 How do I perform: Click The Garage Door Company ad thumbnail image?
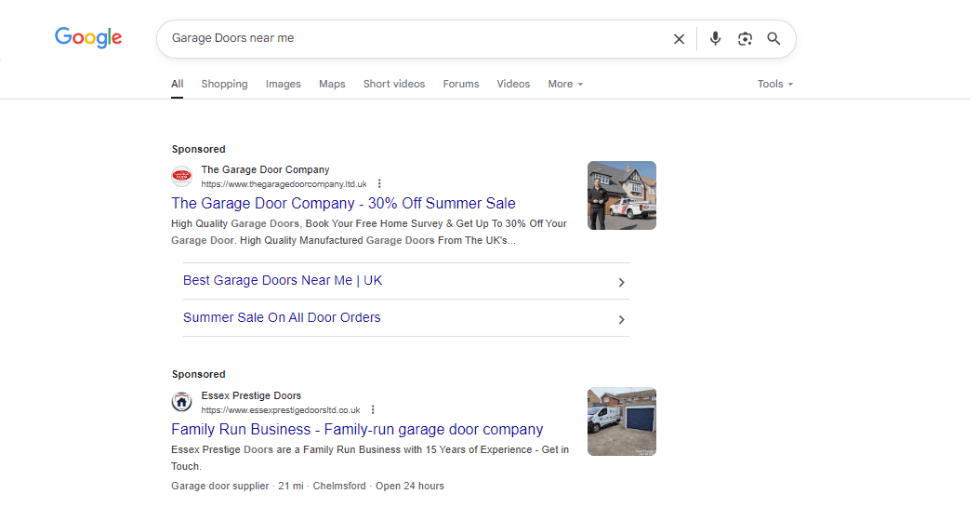point(622,195)
